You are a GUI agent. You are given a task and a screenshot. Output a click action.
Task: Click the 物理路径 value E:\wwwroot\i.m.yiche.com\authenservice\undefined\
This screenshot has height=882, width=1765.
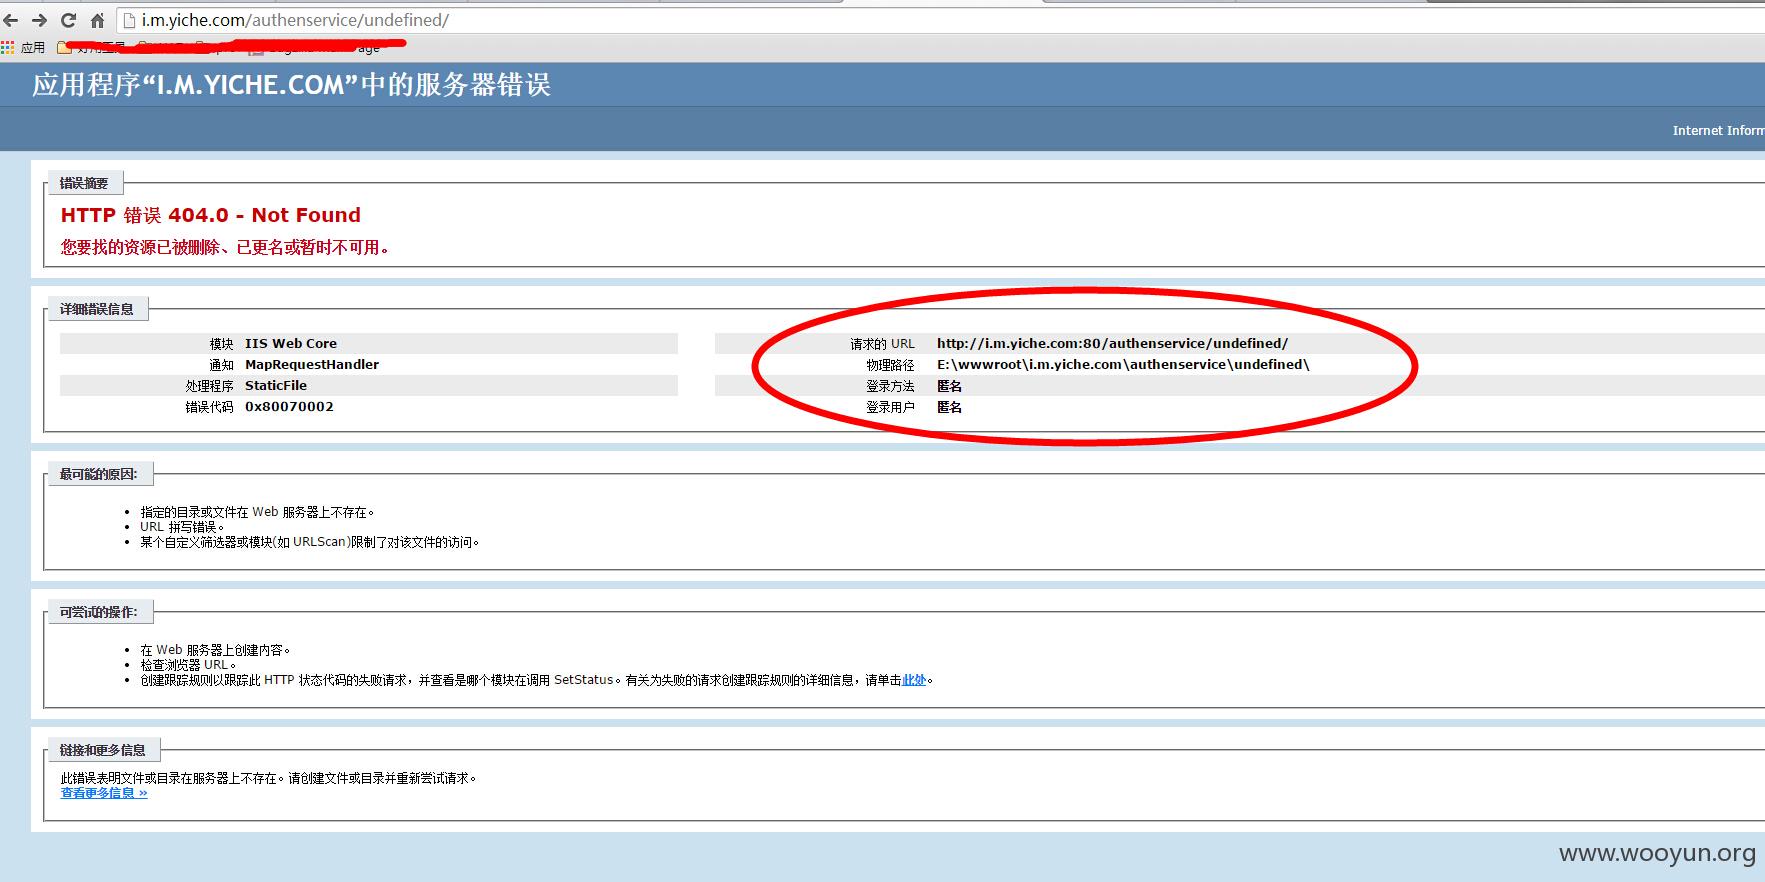[1123, 364]
